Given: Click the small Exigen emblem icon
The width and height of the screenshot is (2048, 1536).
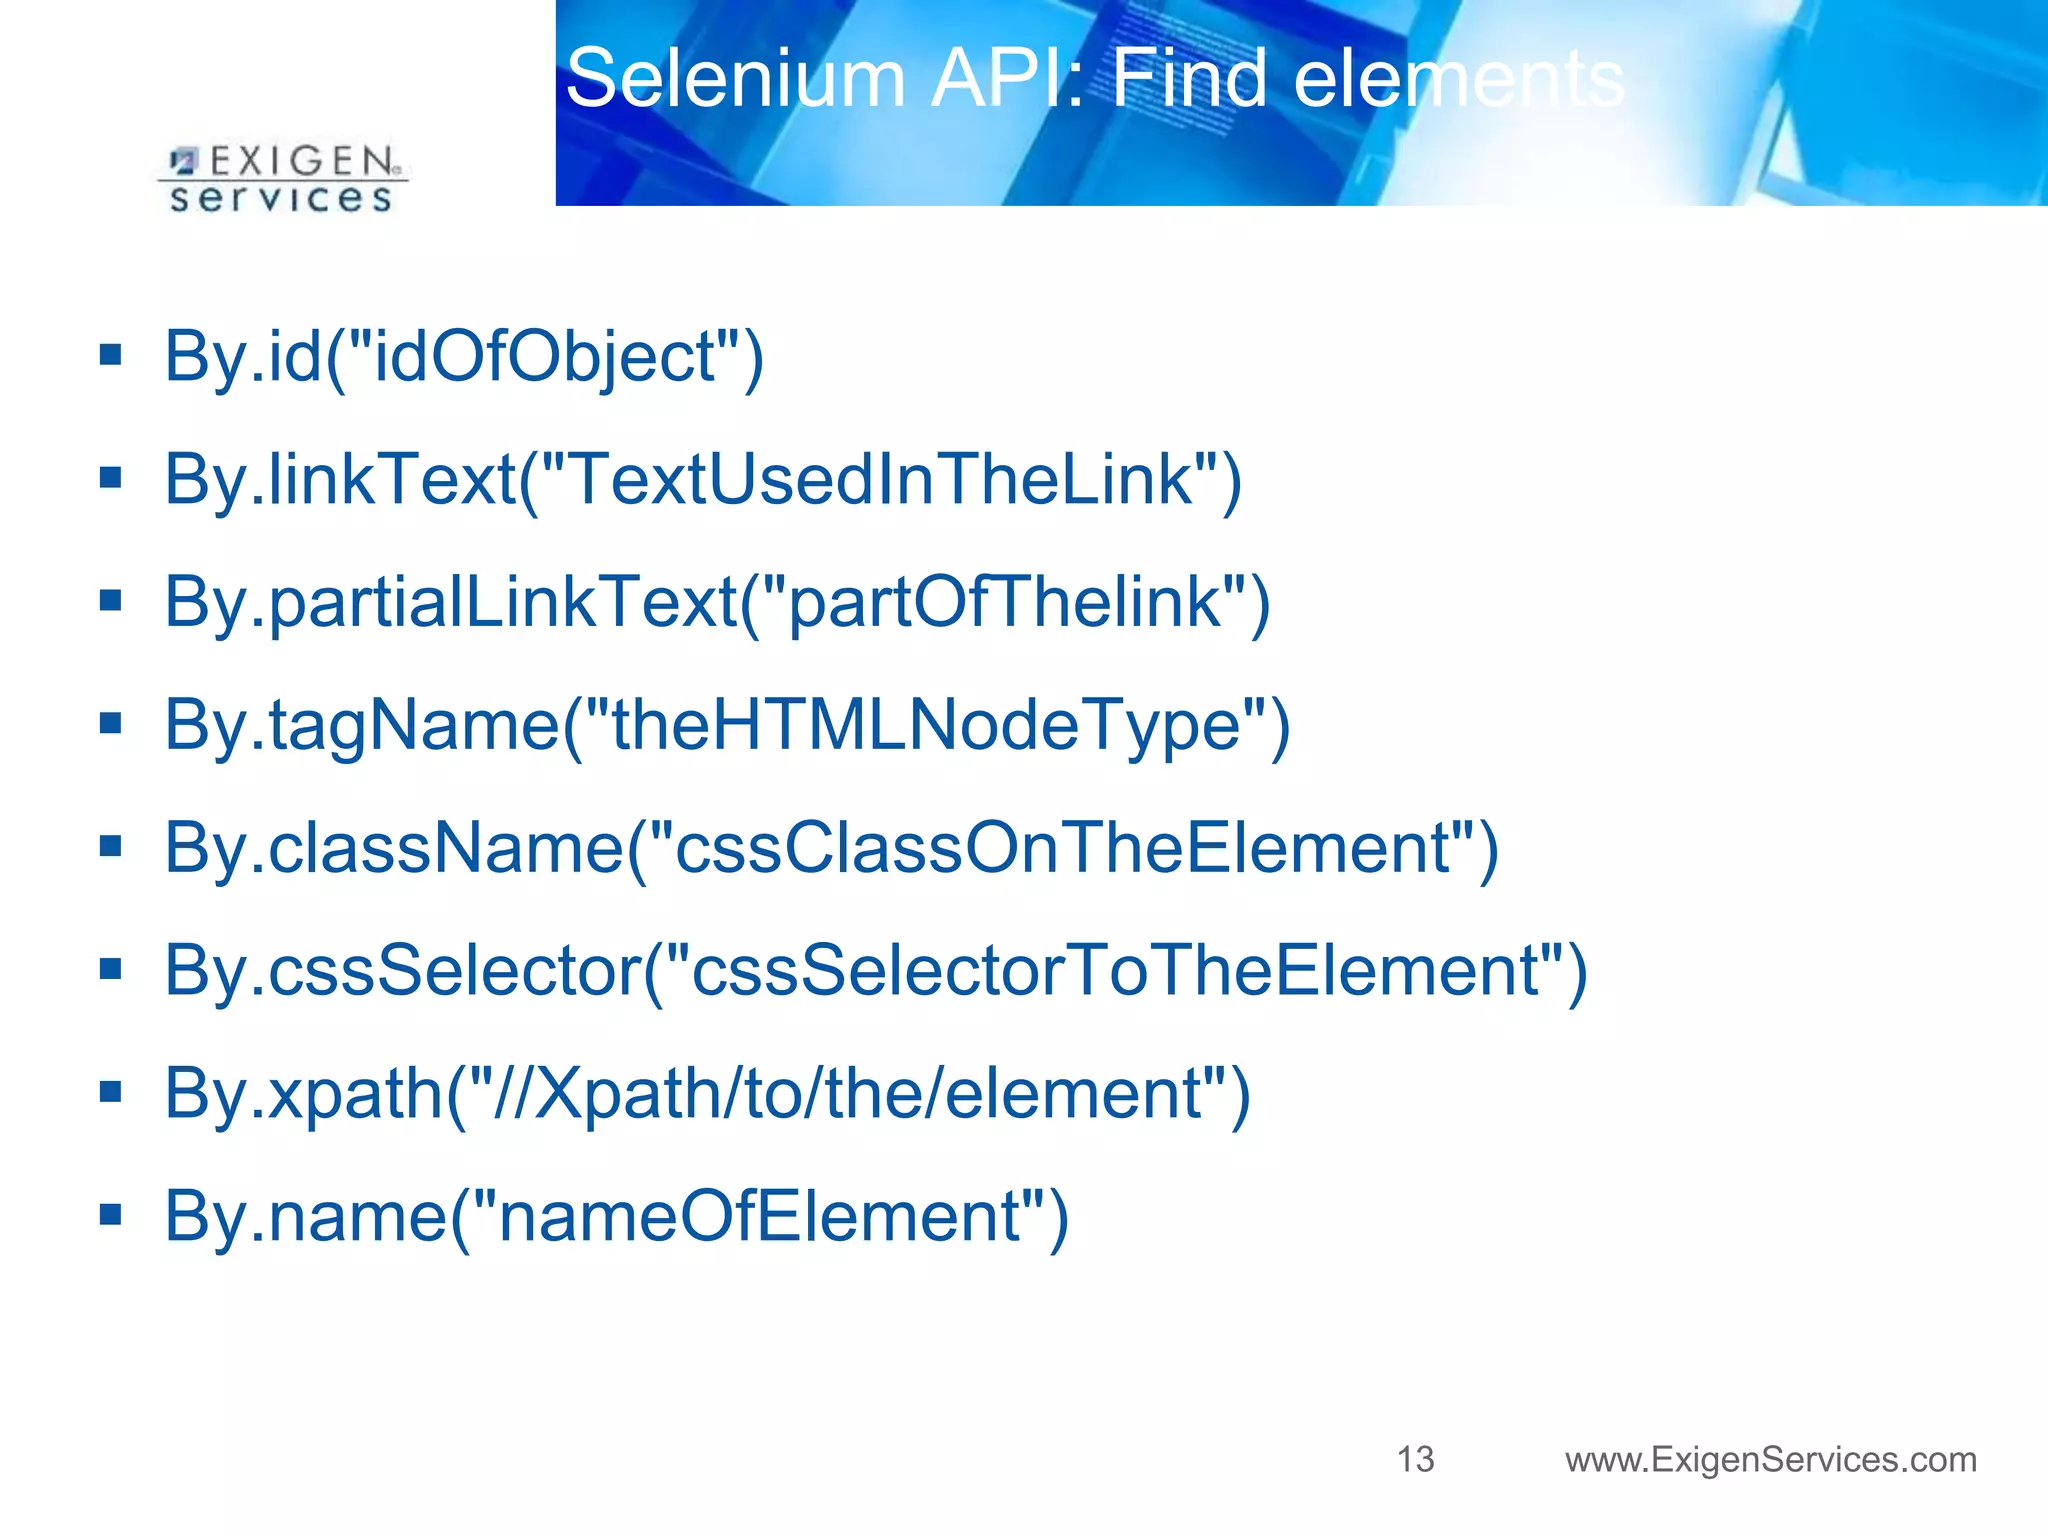Looking at the screenshot, I should point(184,161).
